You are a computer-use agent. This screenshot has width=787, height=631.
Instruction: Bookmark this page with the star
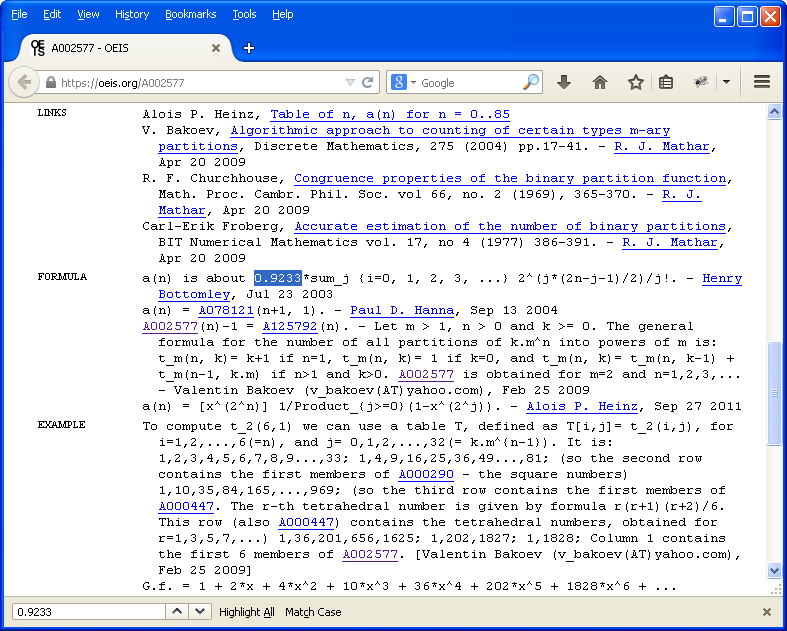click(635, 82)
